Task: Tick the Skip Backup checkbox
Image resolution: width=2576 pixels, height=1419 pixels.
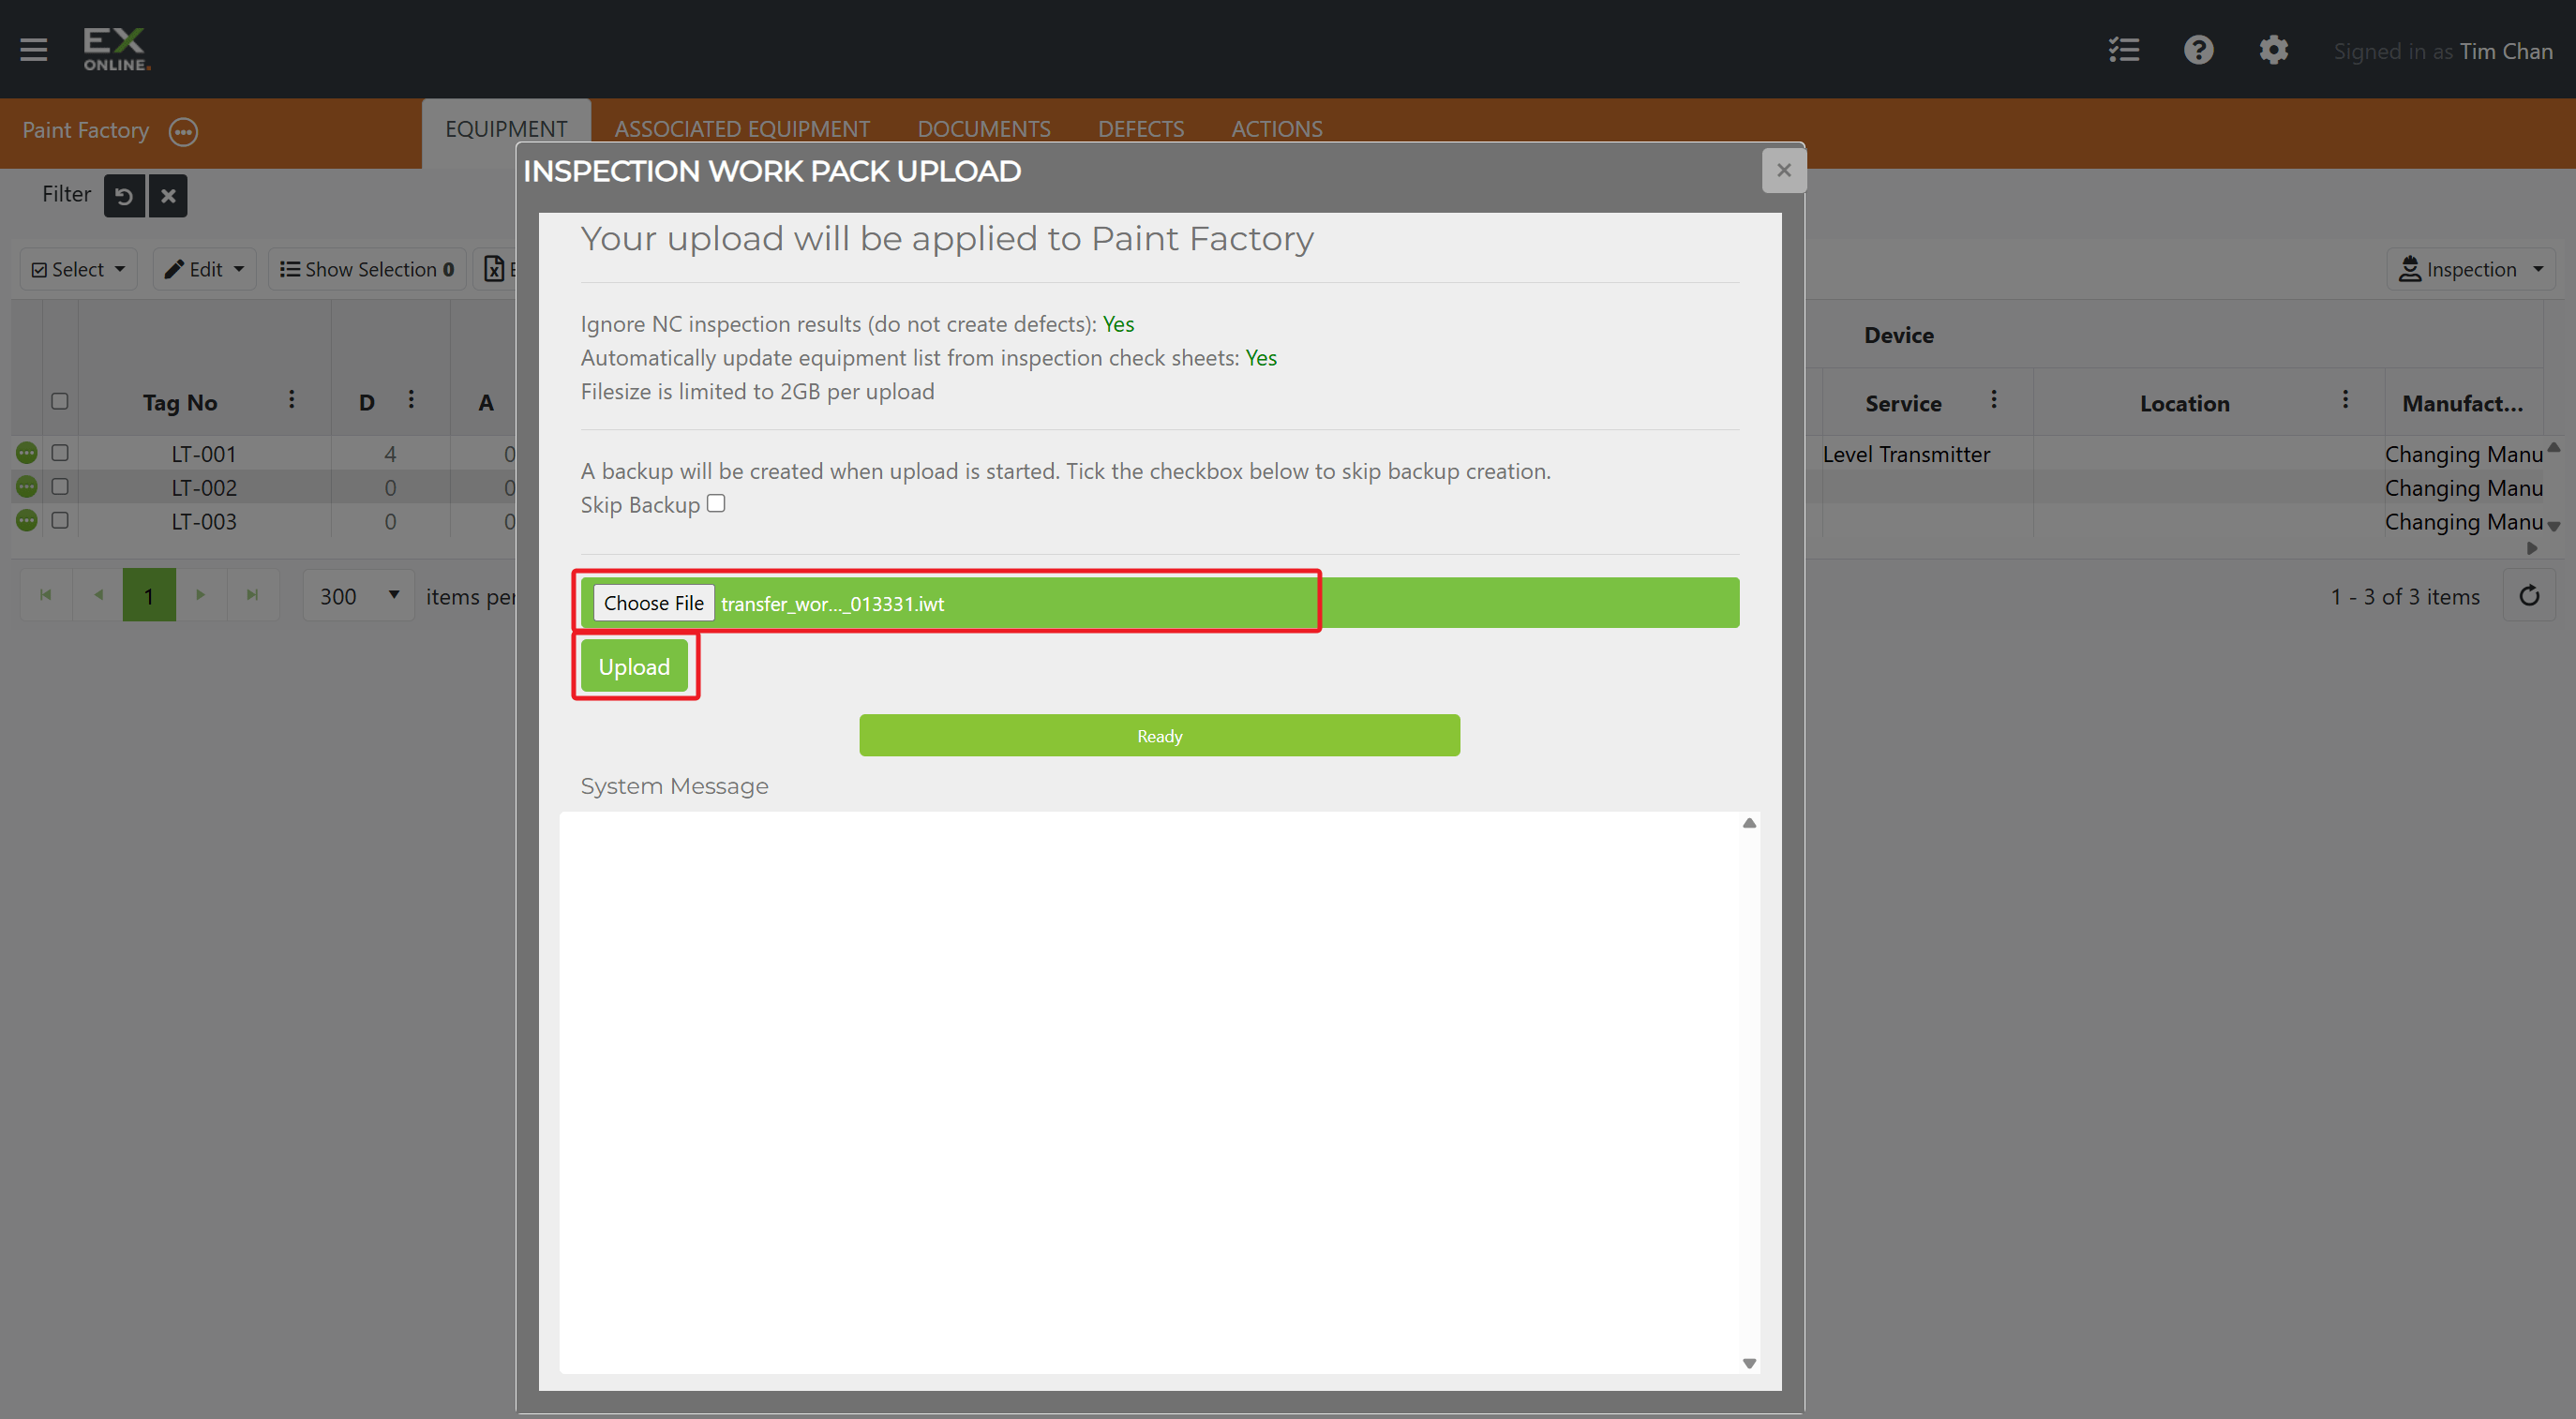Action: (716, 503)
